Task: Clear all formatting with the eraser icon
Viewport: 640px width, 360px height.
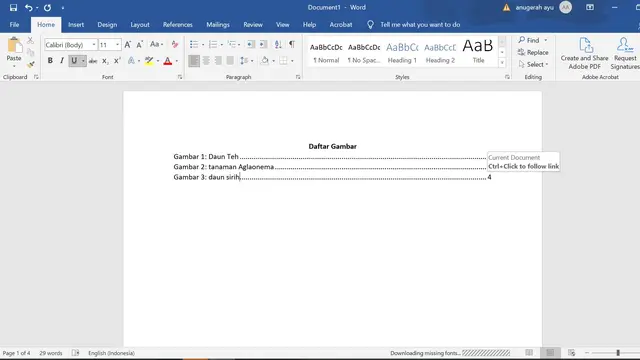Action: pyautogui.click(x=175, y=44)
